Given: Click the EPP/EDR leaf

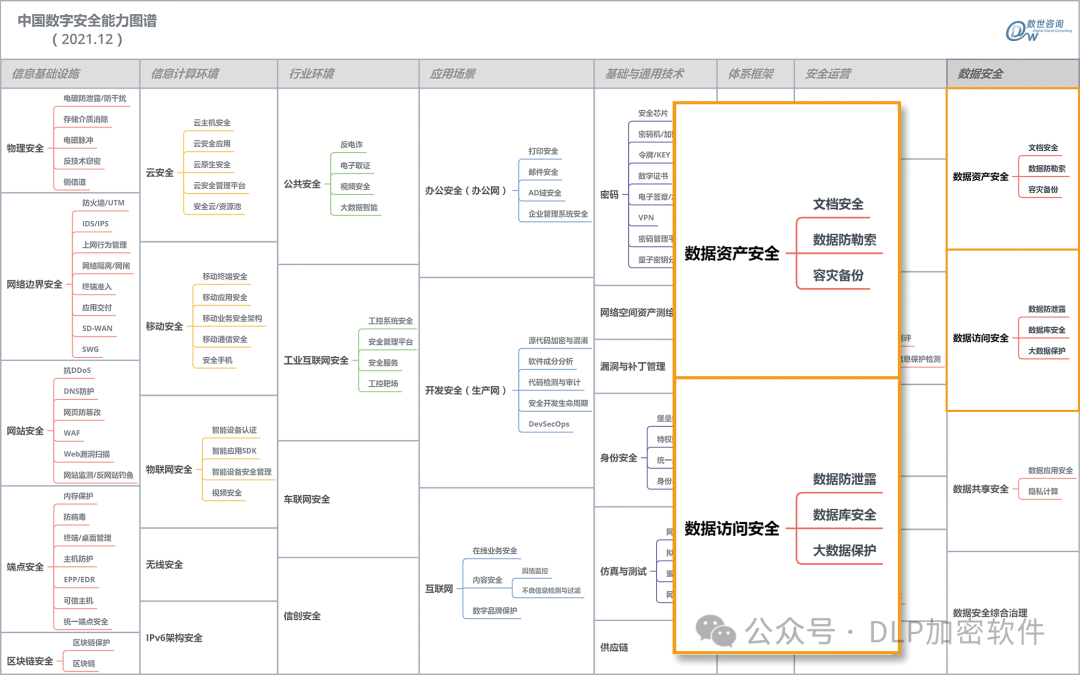Looking at the screenshot, I should pos(79,579).
